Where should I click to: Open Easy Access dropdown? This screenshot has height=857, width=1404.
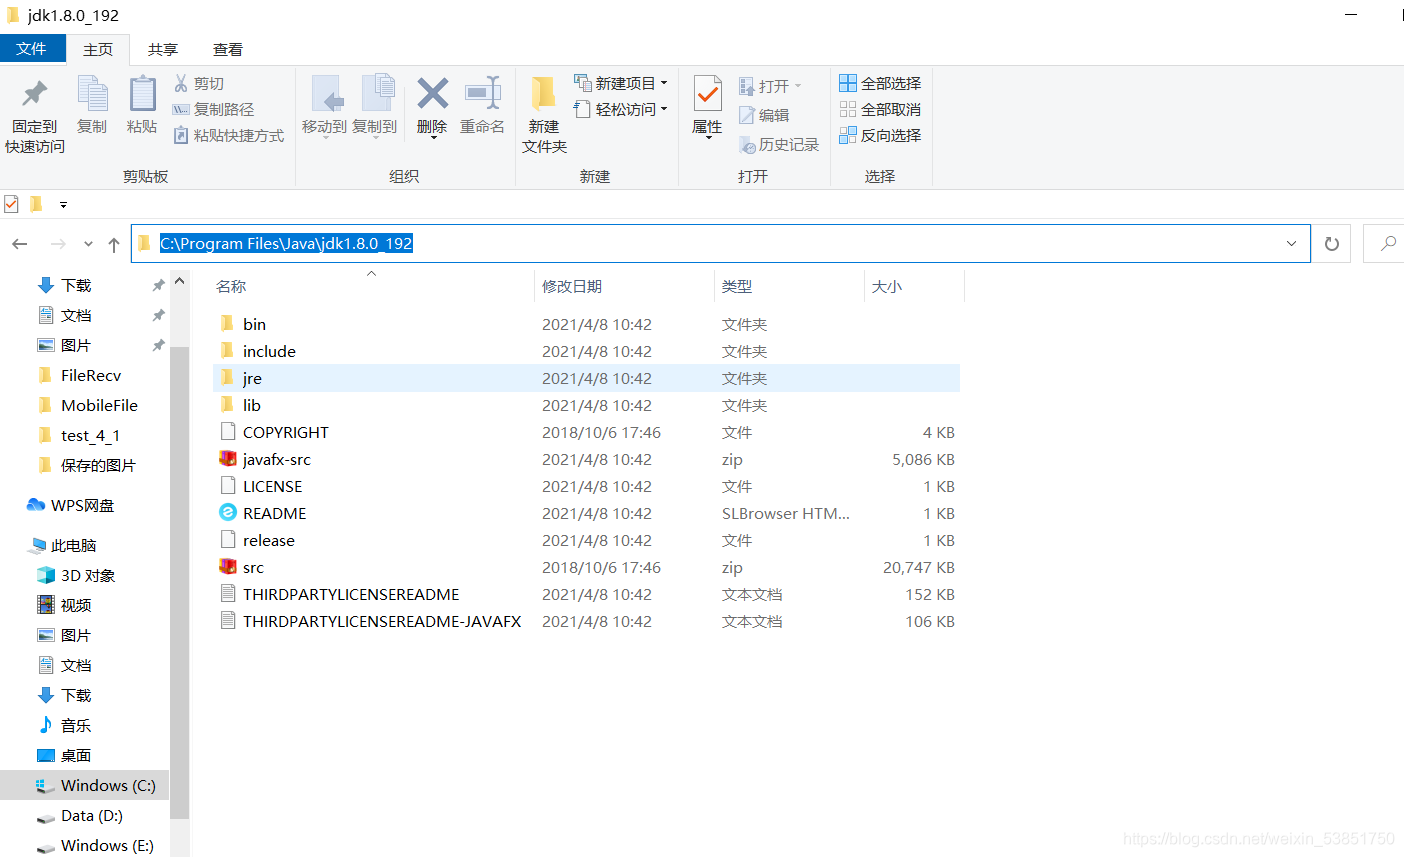point(621,109)
